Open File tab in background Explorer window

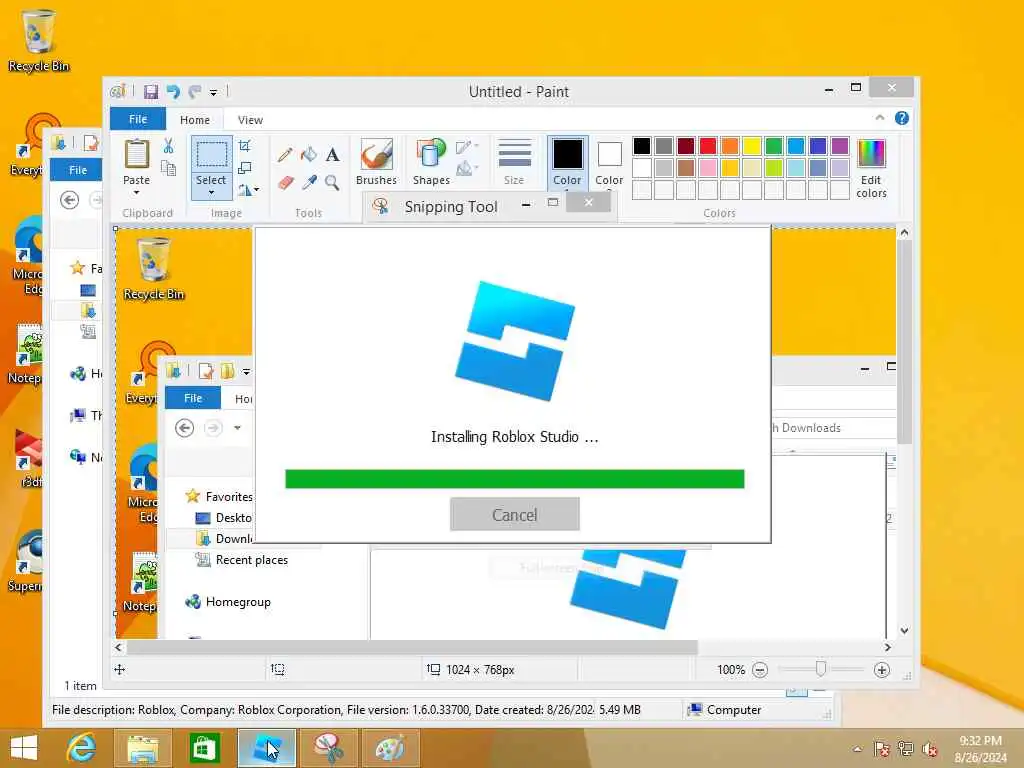[78, 170]
